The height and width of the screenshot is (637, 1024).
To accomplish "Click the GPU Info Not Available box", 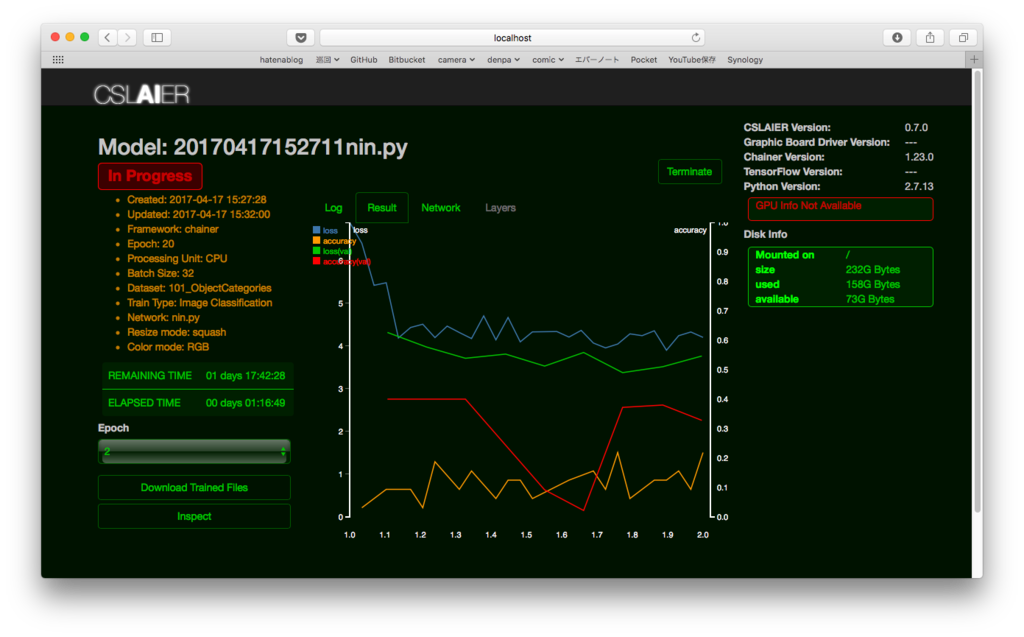I will (840, 209).
